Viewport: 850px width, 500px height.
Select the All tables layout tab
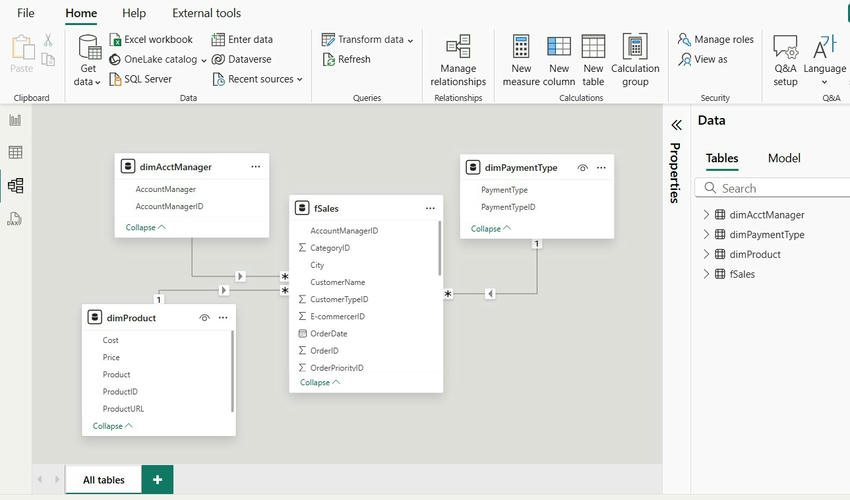104,479
